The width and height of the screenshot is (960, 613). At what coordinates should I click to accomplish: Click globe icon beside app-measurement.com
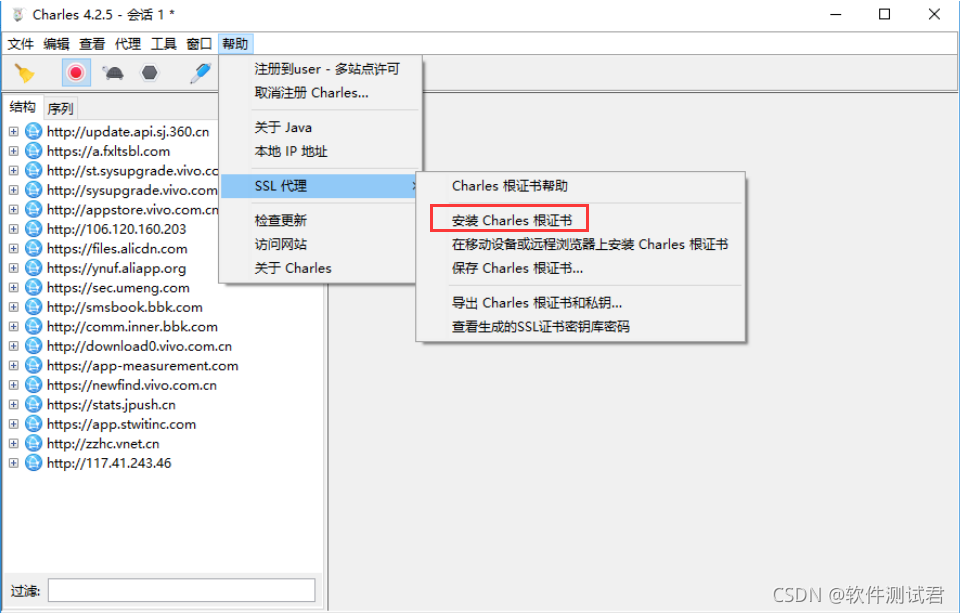tap(34, 366)
